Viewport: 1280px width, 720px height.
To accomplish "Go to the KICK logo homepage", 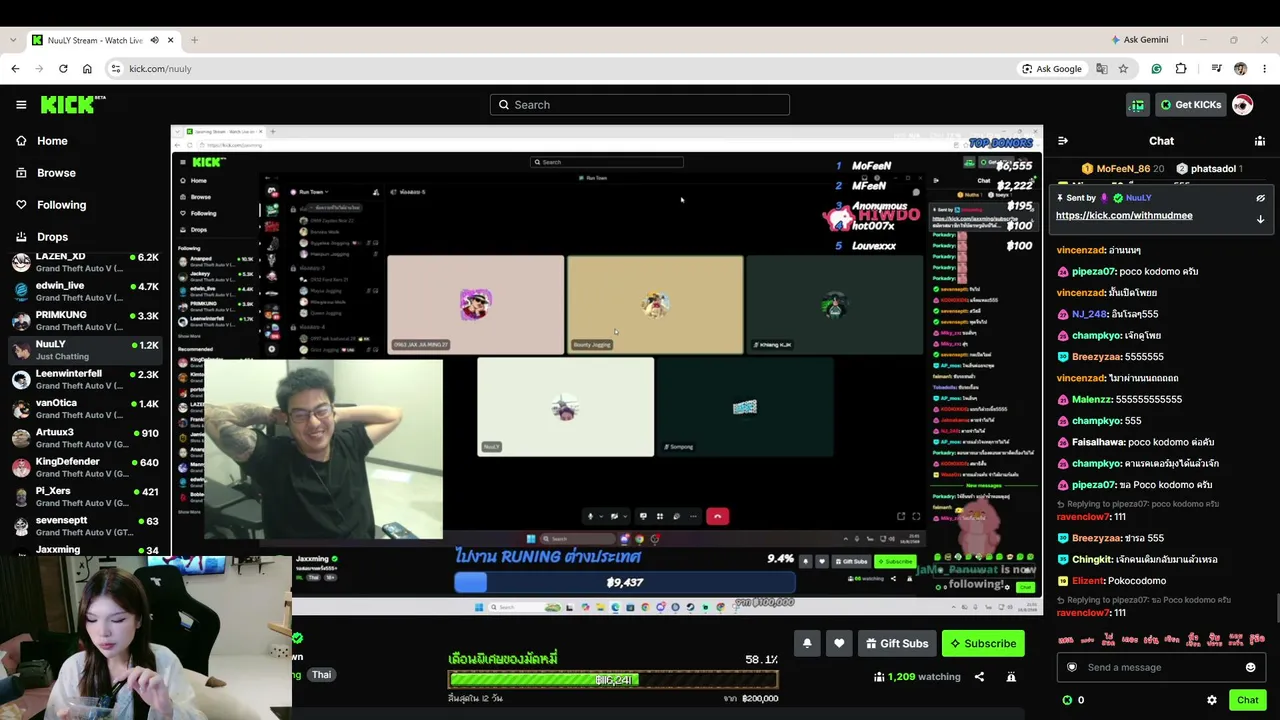I will click(x=73, y=104).
